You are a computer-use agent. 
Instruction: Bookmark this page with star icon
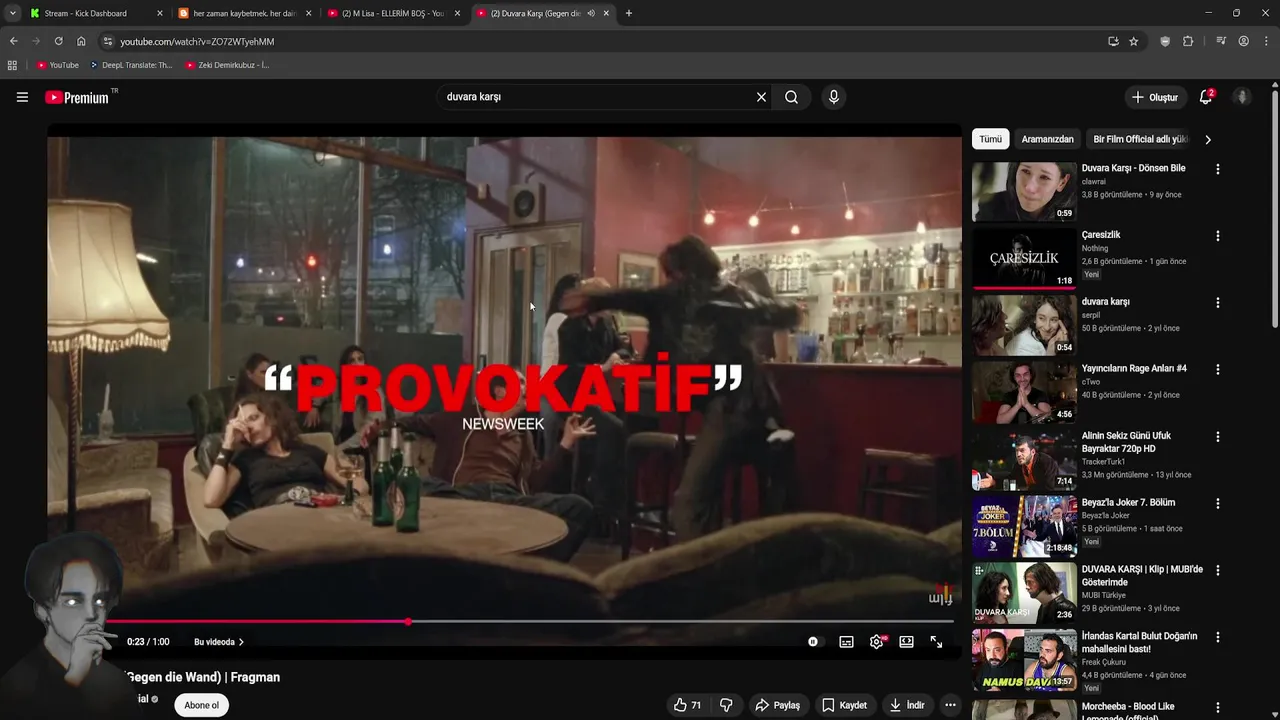tap(1133, 41)
